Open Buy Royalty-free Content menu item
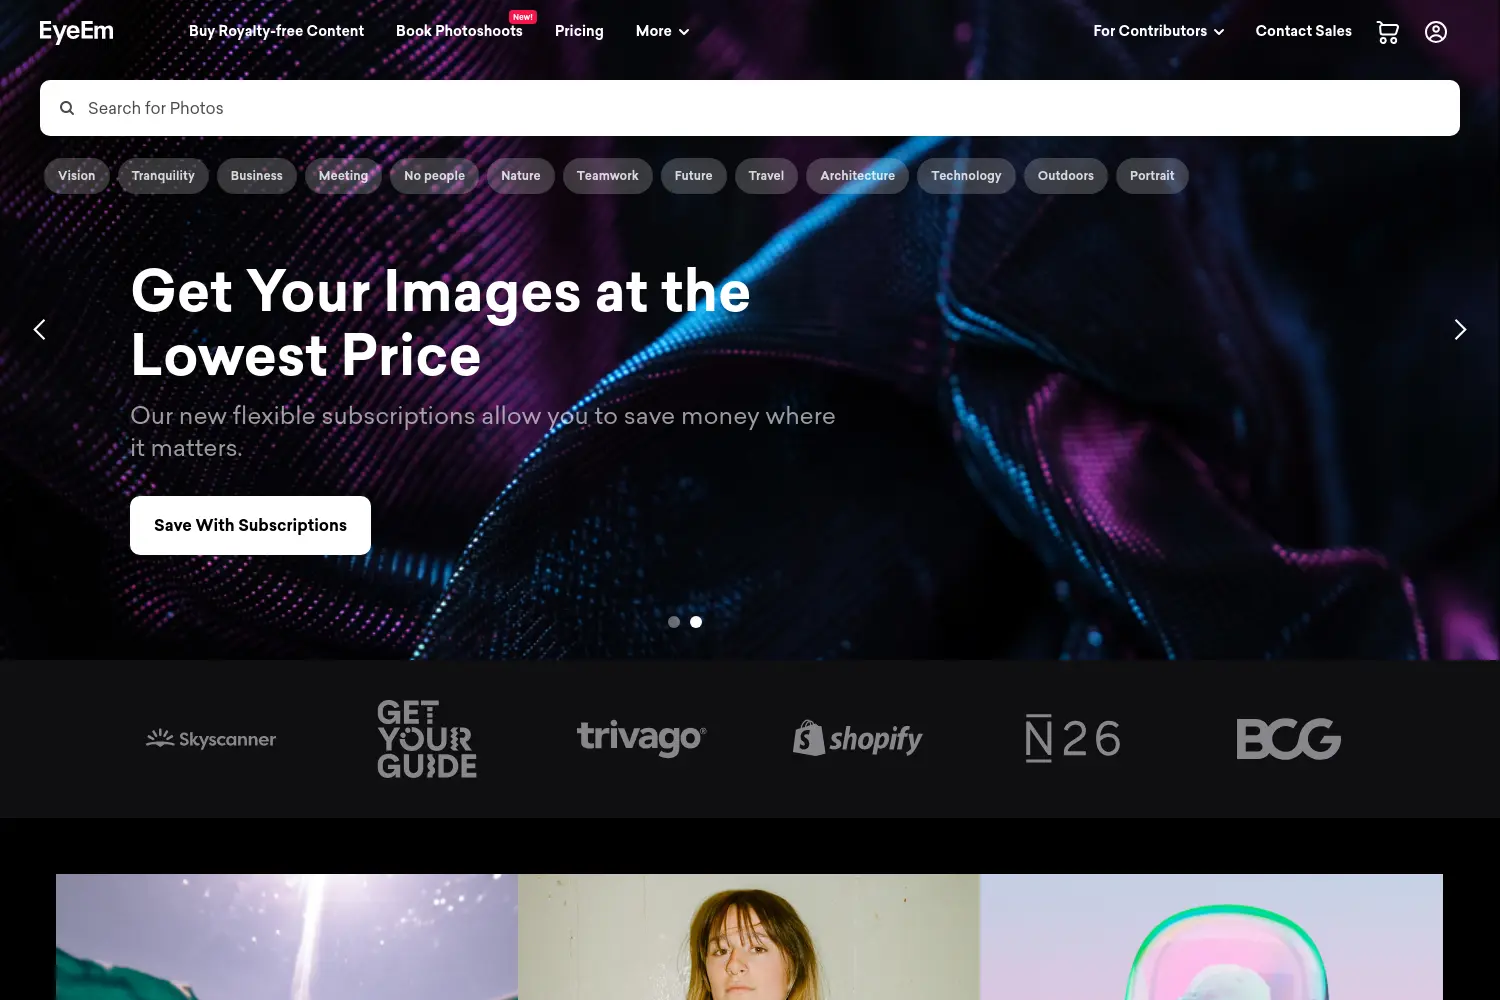 point(276,31)
